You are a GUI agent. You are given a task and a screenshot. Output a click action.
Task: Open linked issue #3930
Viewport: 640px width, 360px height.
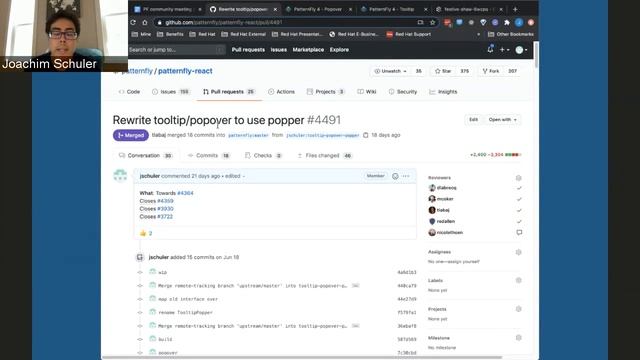pyautogui.click(x=165, y=209)
